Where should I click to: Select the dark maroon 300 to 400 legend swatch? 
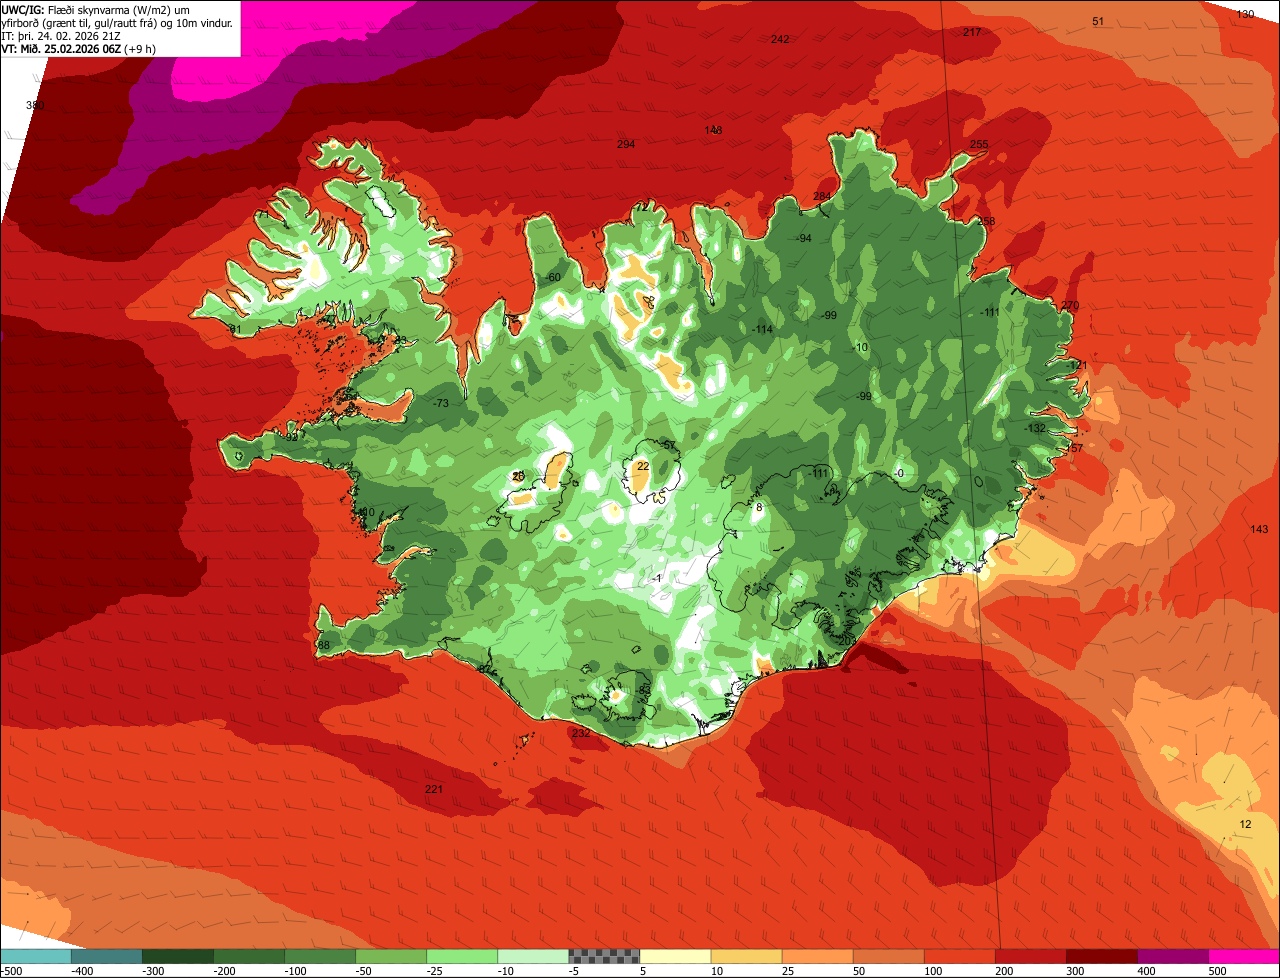(1100, 955)
